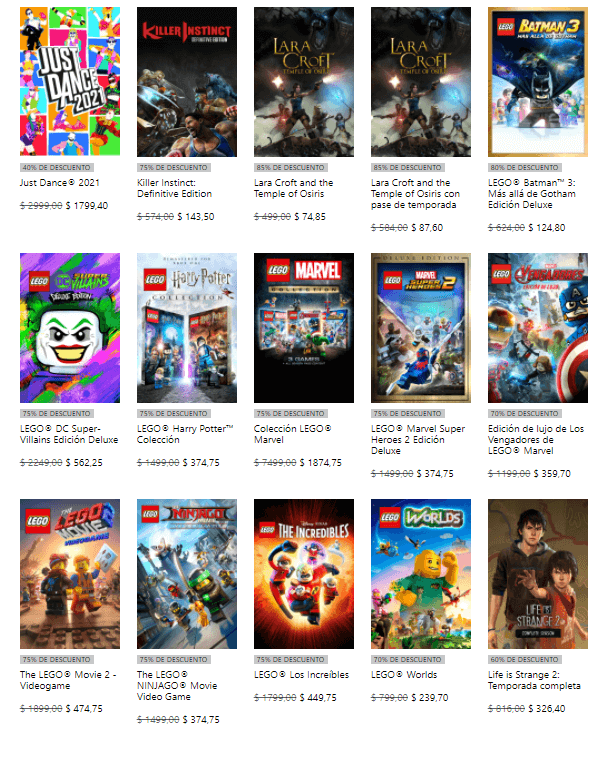Click the LEGO Batman 3 cover image
Screen dimensions: 614x757
coord(538,82)
